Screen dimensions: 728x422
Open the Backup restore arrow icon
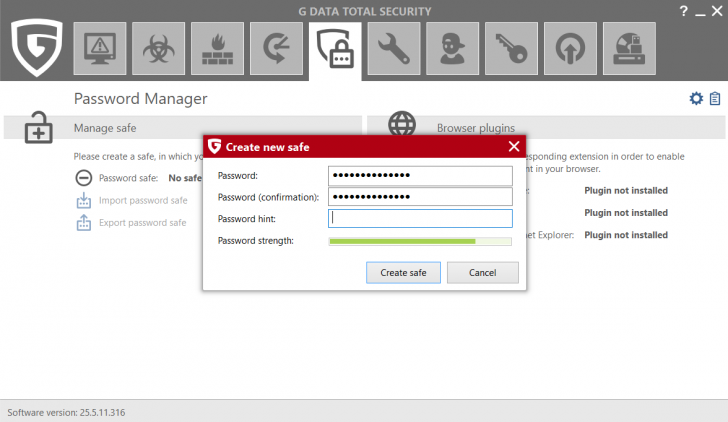pyautogui.click(x=276, y=48)
